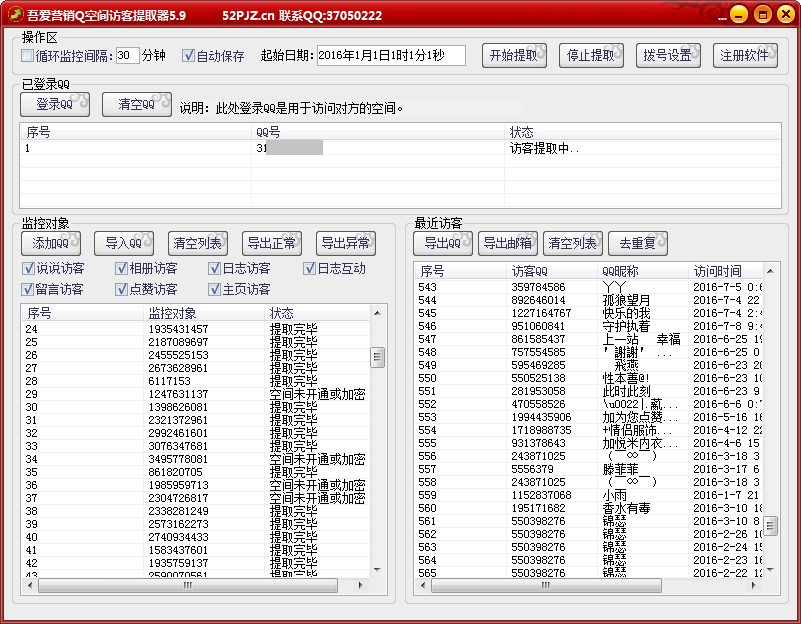801x624 pixels.
Task: Click the 去重复 button
Action: 637,243
